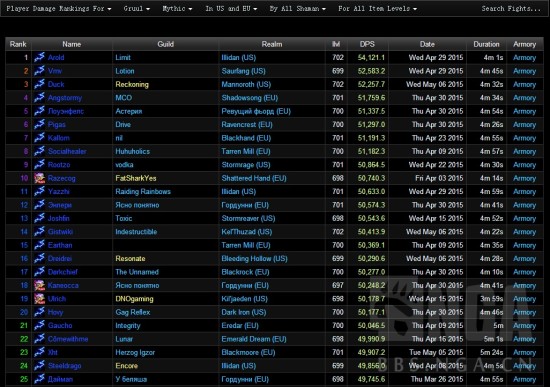
Task: Open the Armory link for Arold
Action: pyautogui.click(x=524, y=58)
